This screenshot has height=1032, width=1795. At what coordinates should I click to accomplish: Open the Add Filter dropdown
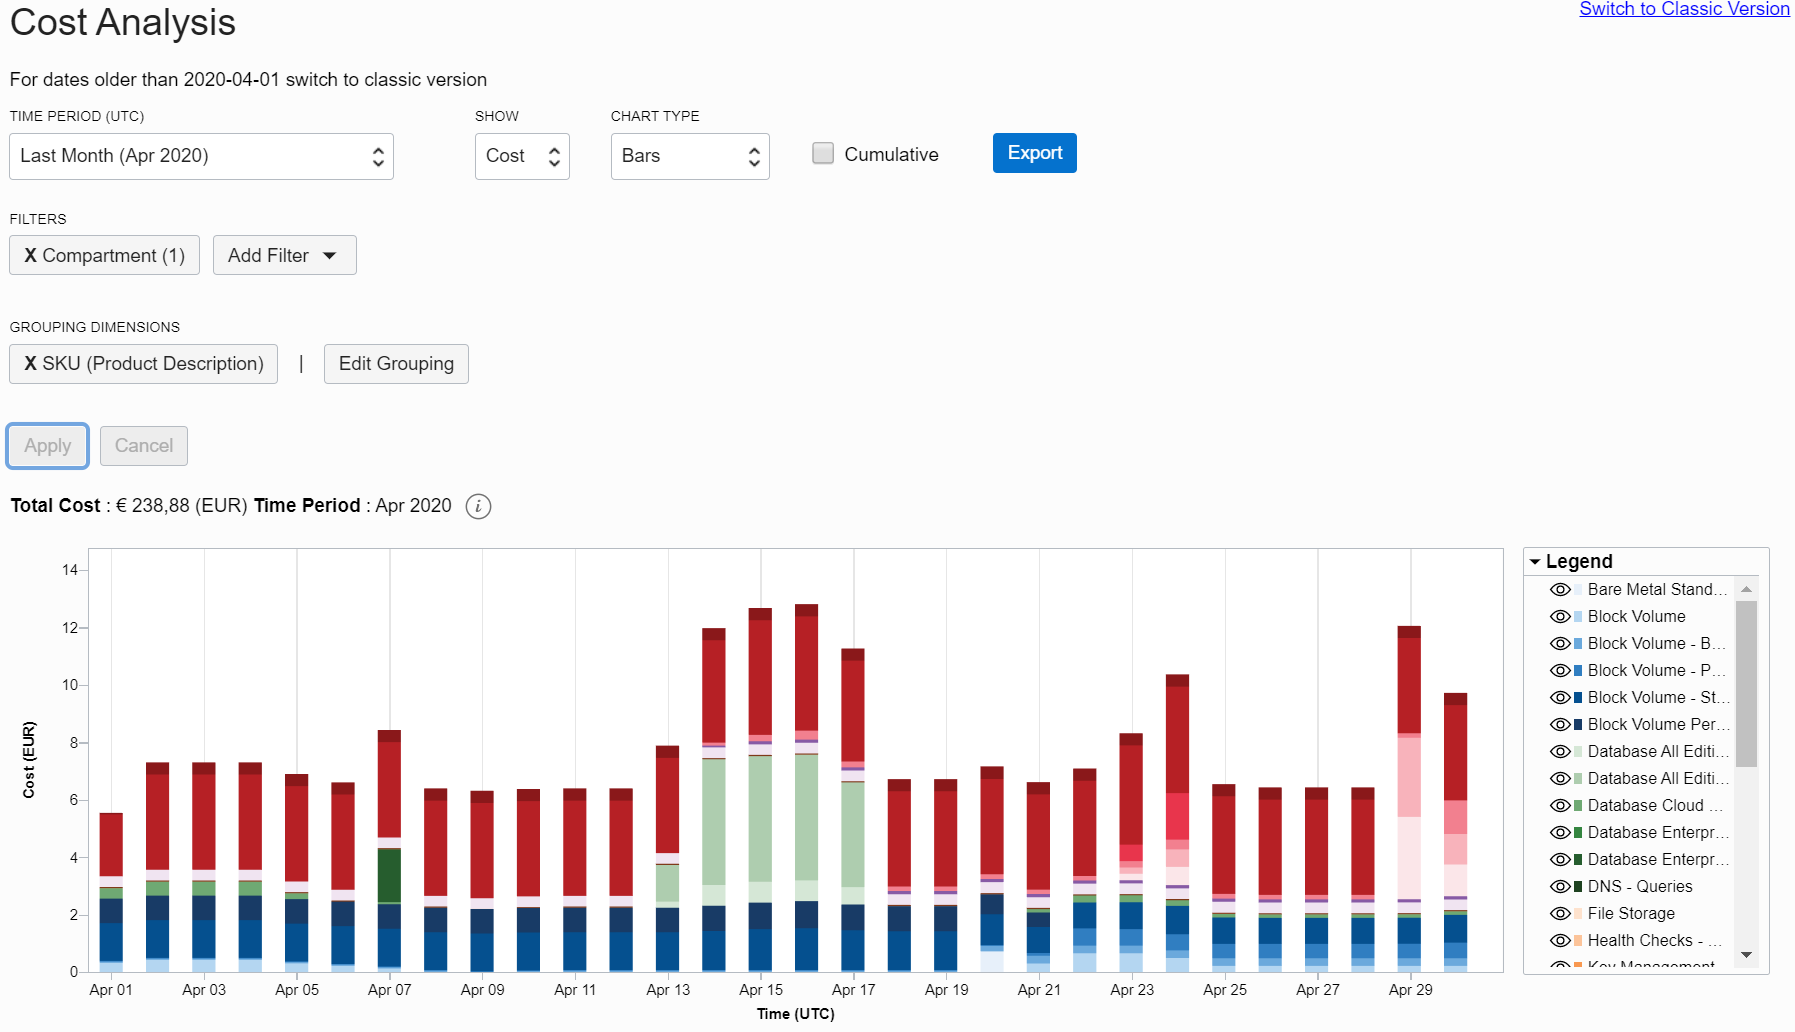pyautogui.click(x=284, y=255)
